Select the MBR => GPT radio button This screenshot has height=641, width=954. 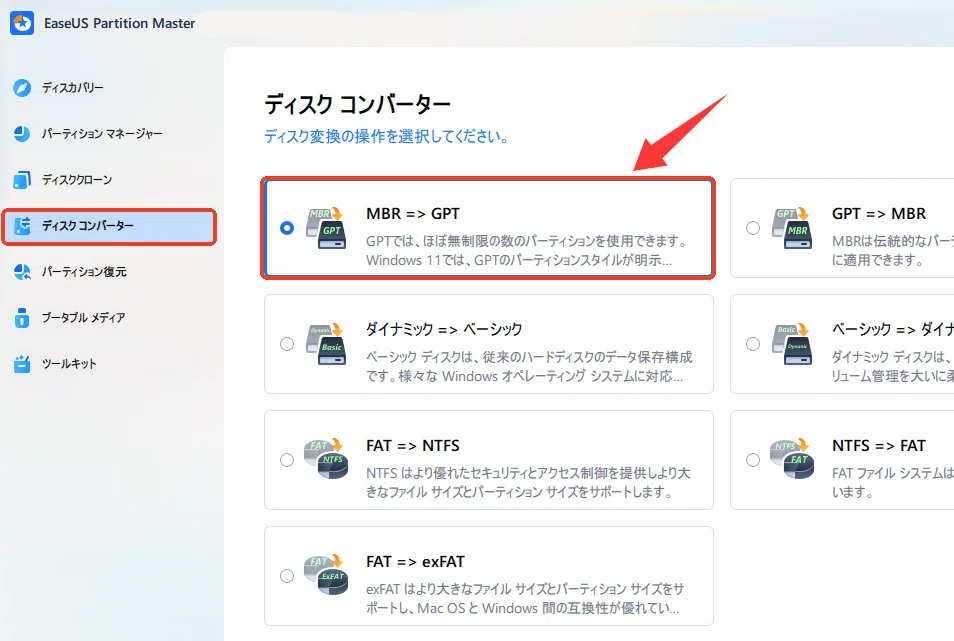(287, 228)
